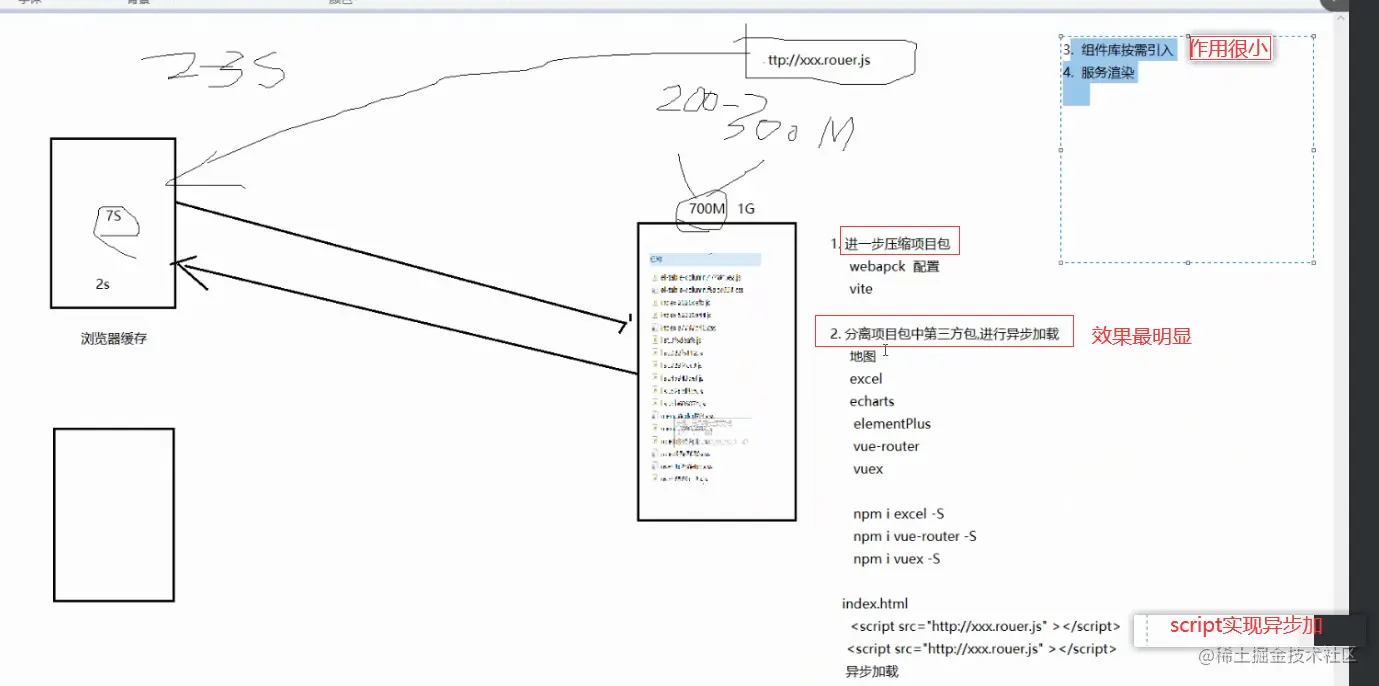Click the 'vue-router' list entry
The width and height of the screenshot is (1379, 686).
[886, 446]
